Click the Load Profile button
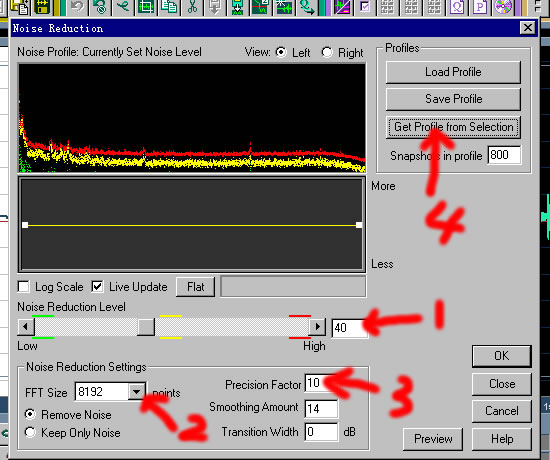 point(453,72)
